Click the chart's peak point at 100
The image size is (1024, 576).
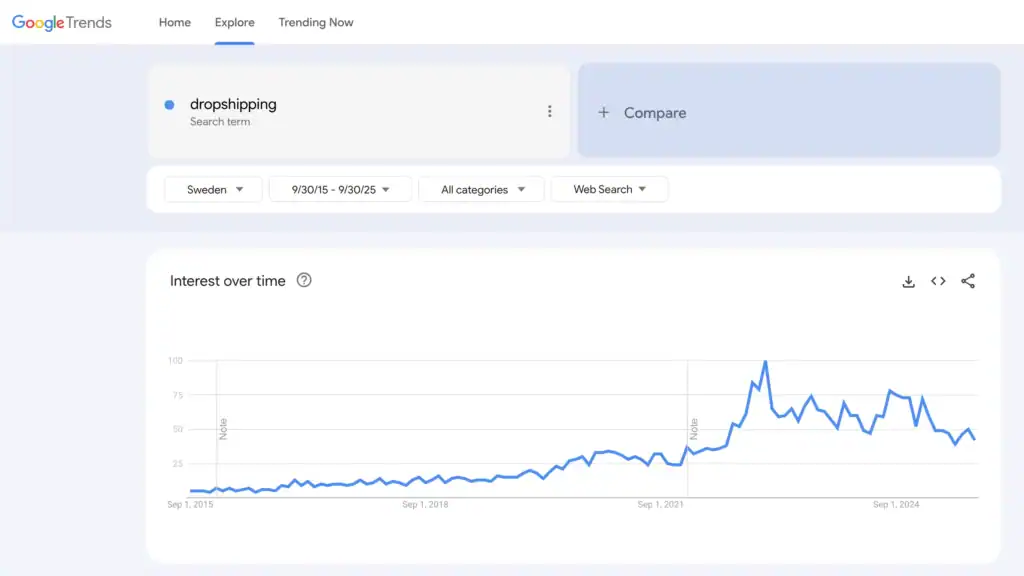click(765, 361)
